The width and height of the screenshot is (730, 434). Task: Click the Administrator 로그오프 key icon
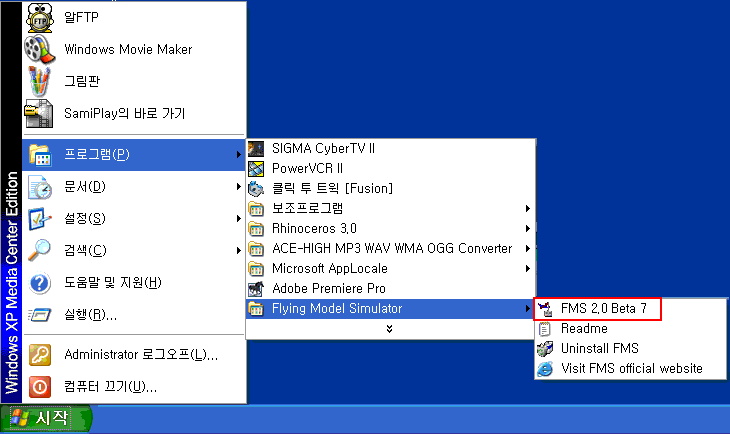40,355
